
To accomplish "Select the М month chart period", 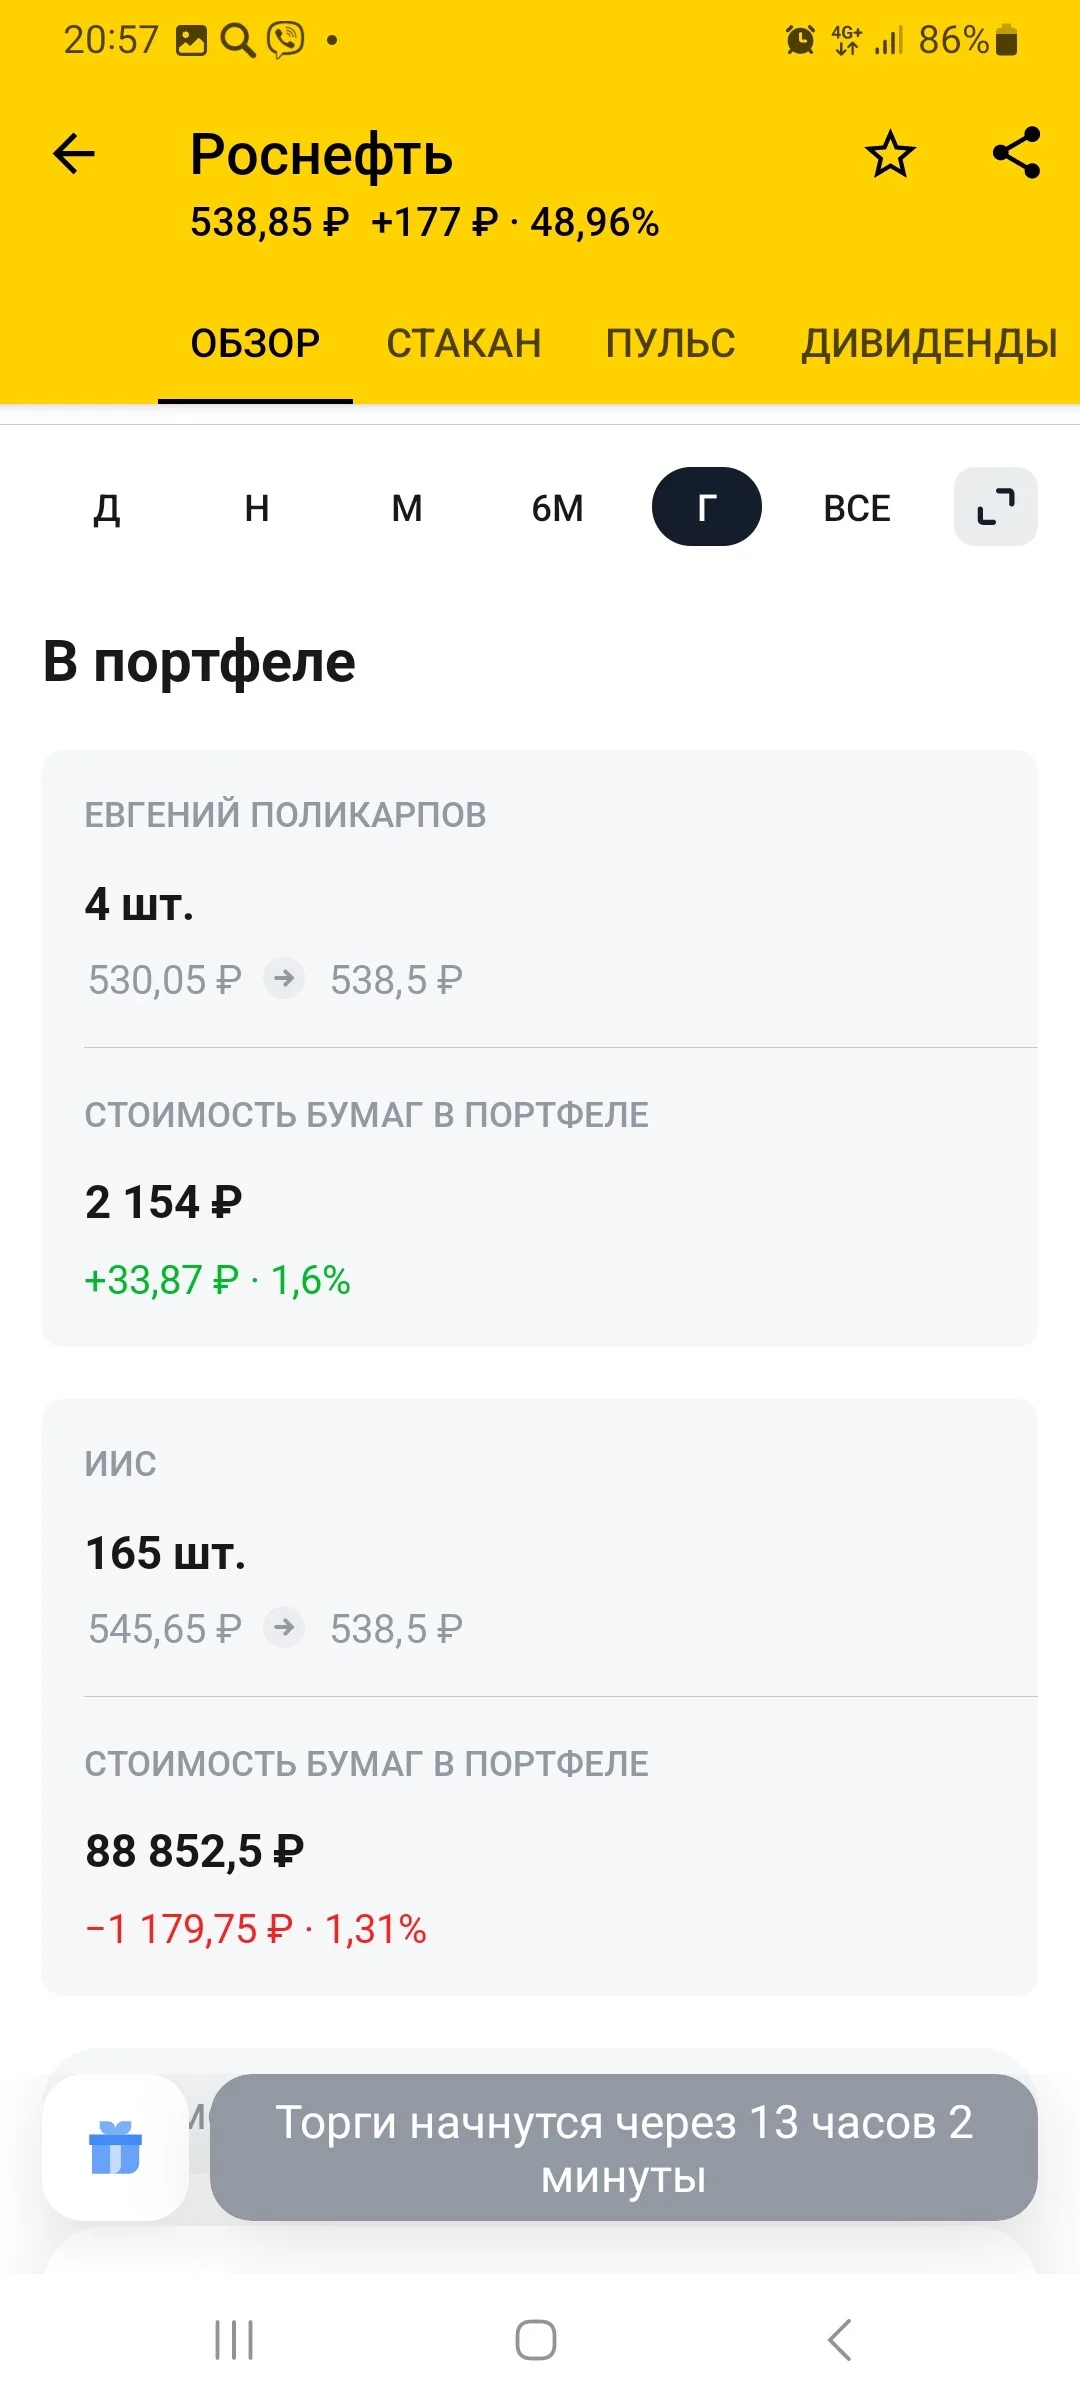I will (x=407, y=507).
